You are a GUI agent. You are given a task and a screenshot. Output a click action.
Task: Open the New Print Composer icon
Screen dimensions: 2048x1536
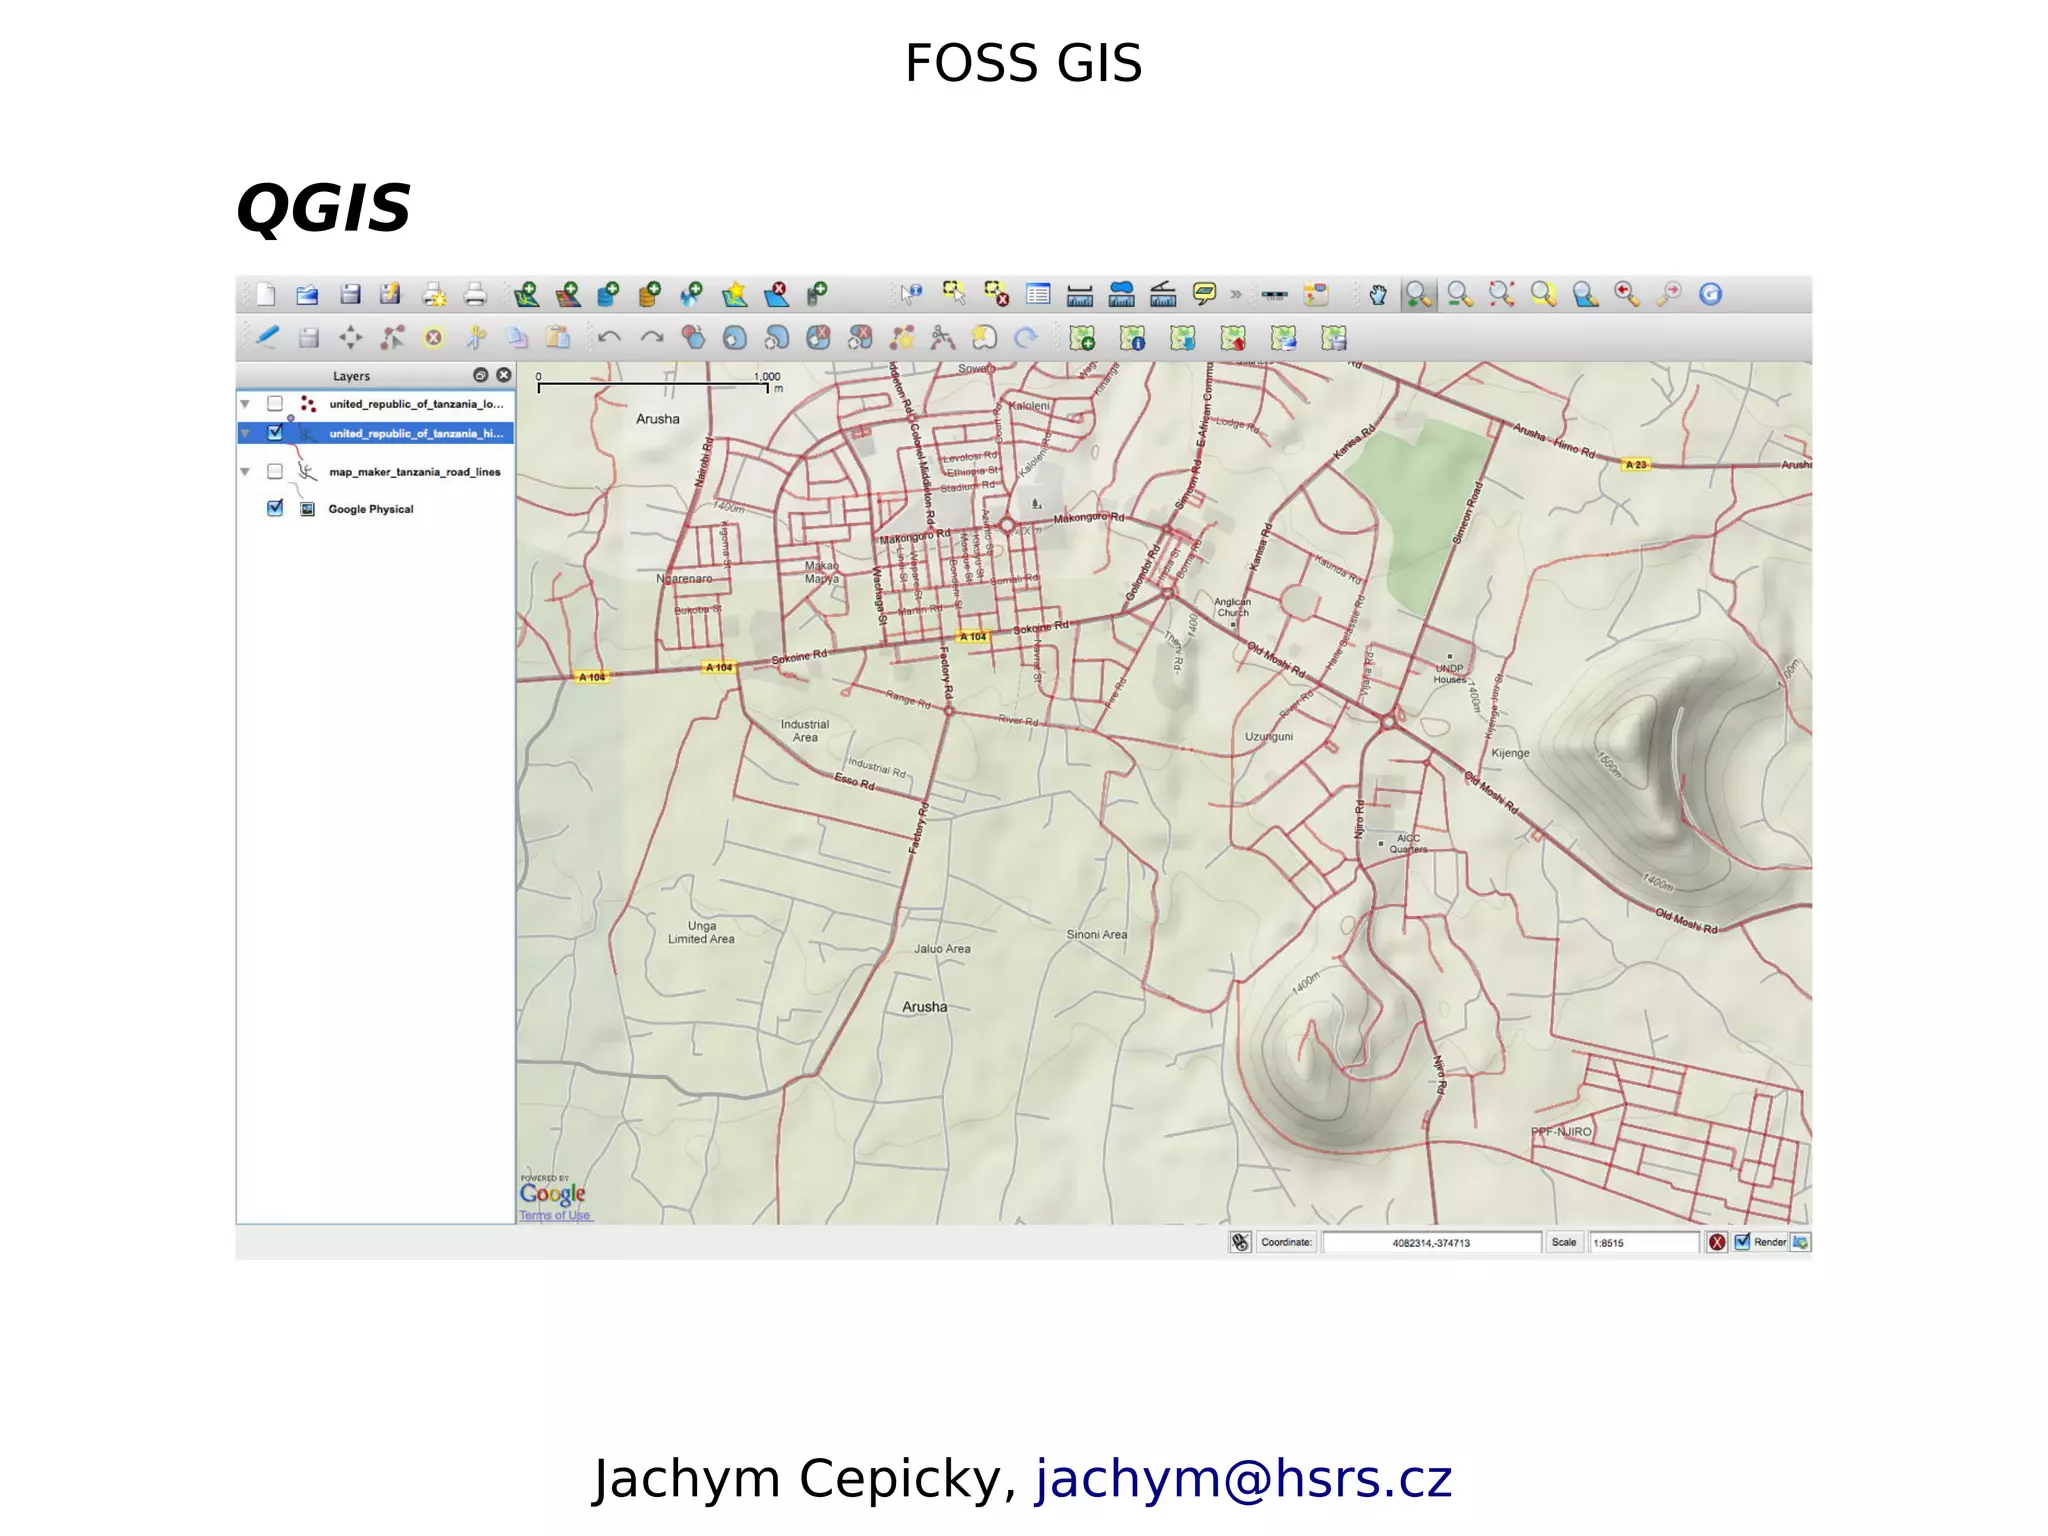434,295
